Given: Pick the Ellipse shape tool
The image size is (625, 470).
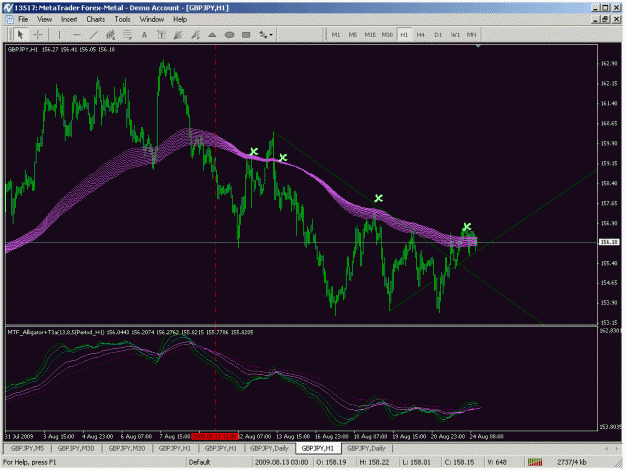Looking at the screenshot, I should (229, 35).
